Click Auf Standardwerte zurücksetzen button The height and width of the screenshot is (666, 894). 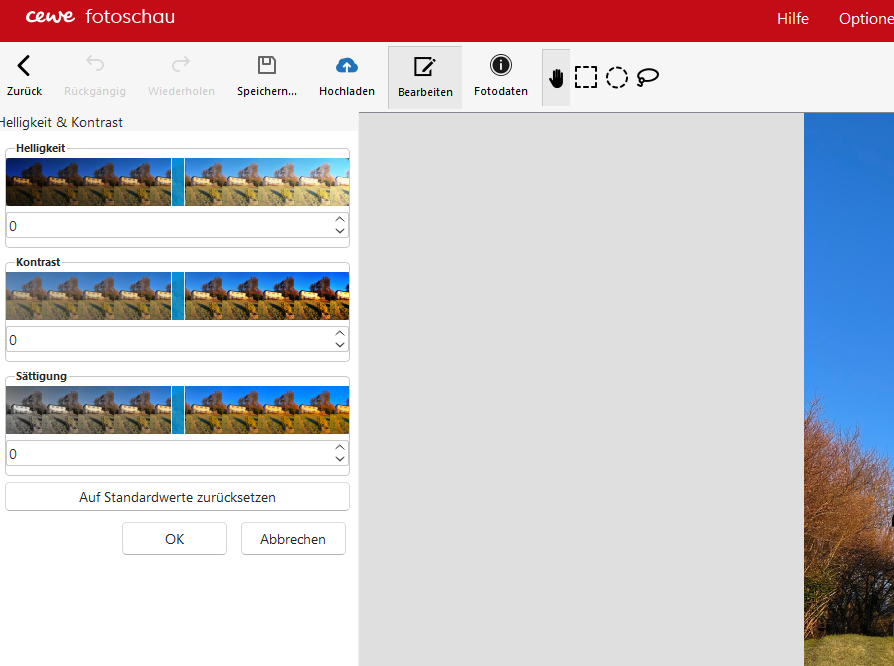click(177, 497)
